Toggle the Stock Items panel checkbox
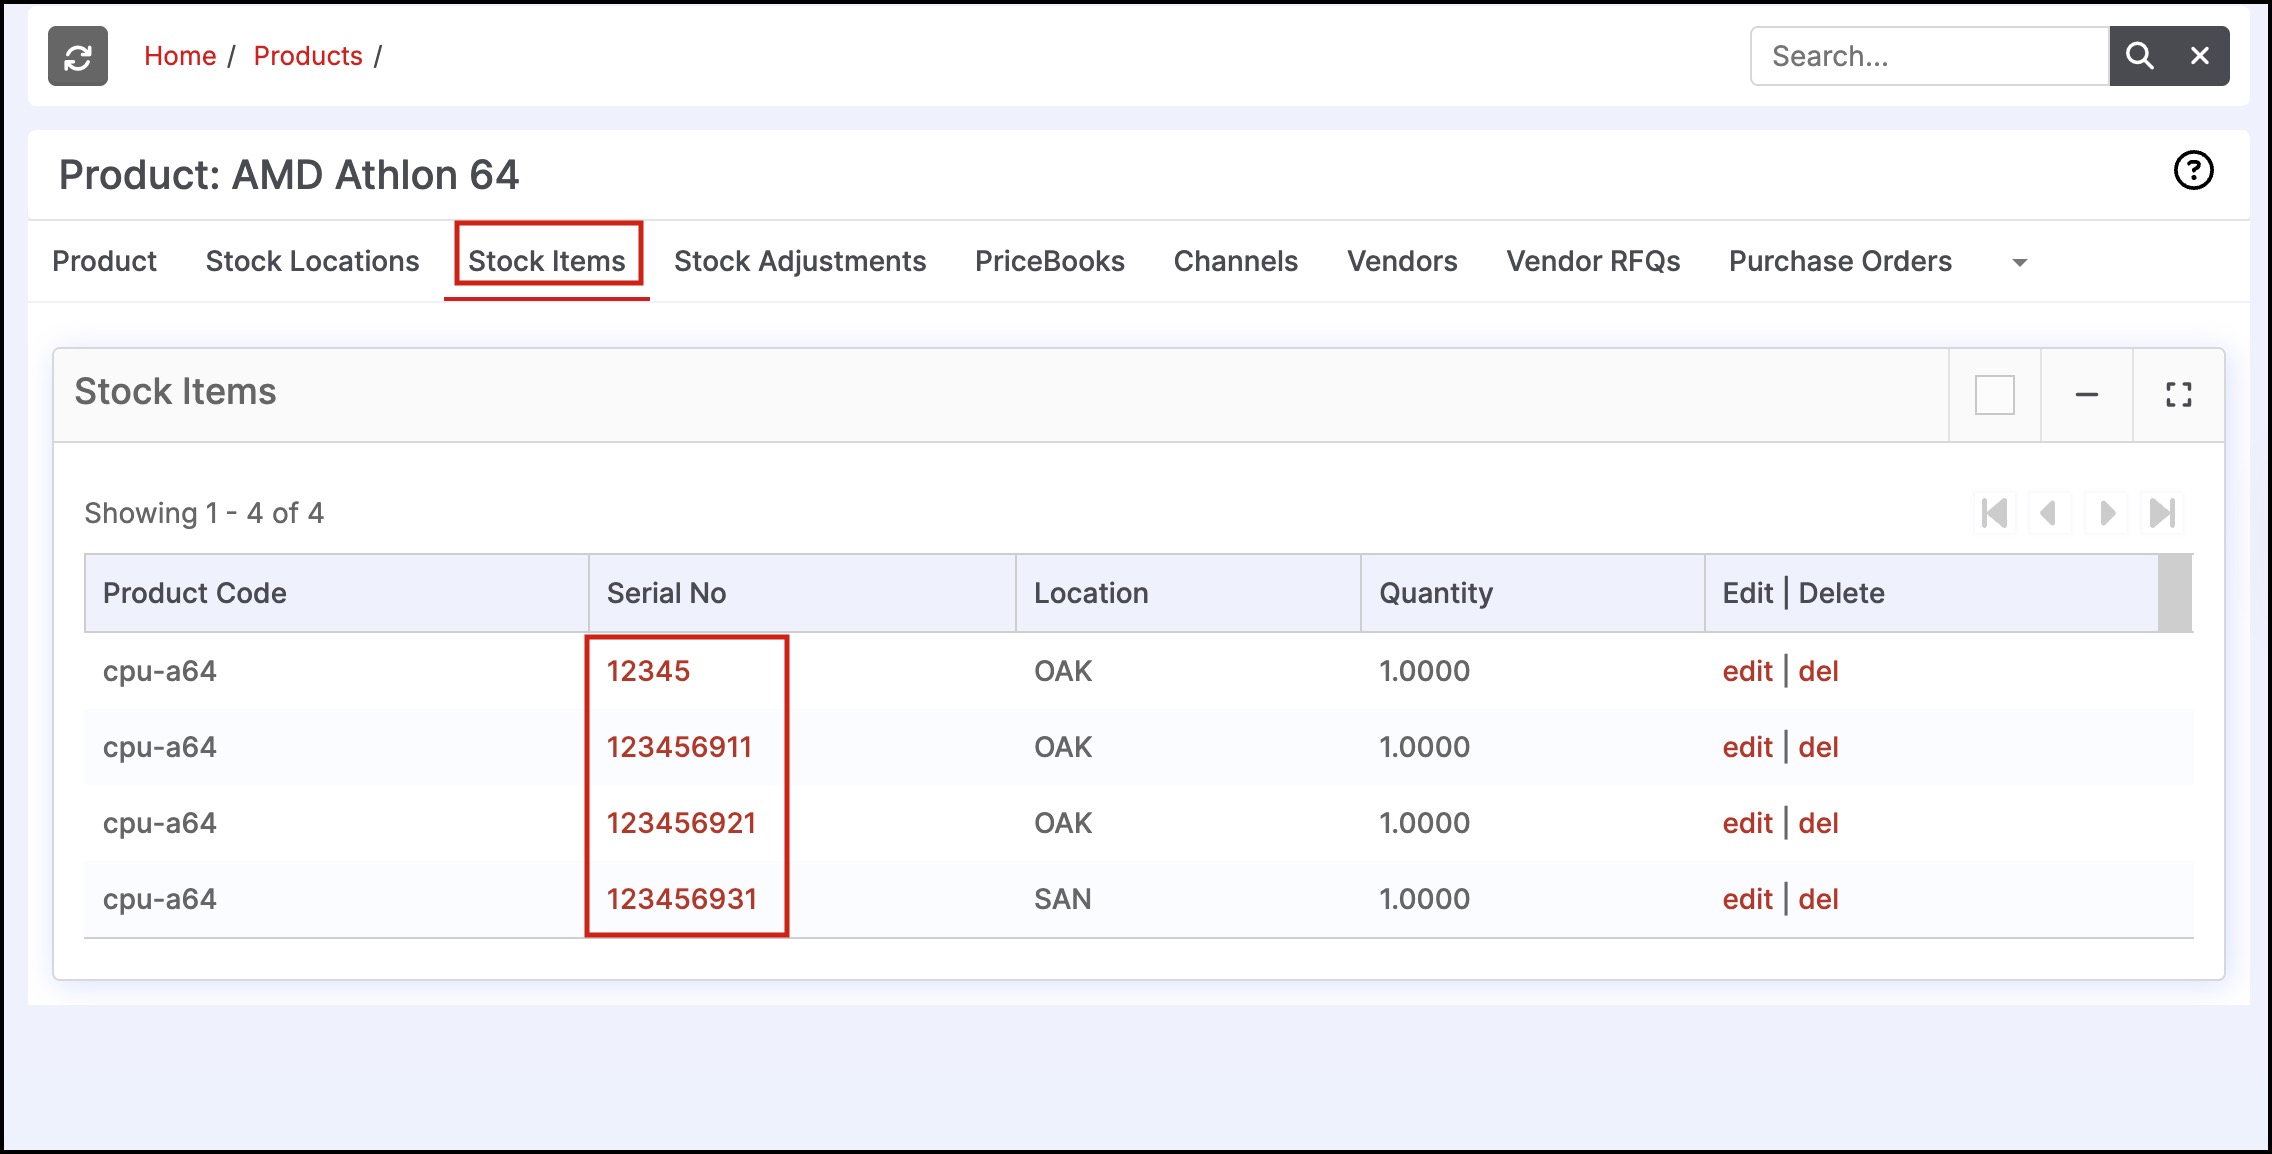2272x1154 pixels. (1994, 395)
